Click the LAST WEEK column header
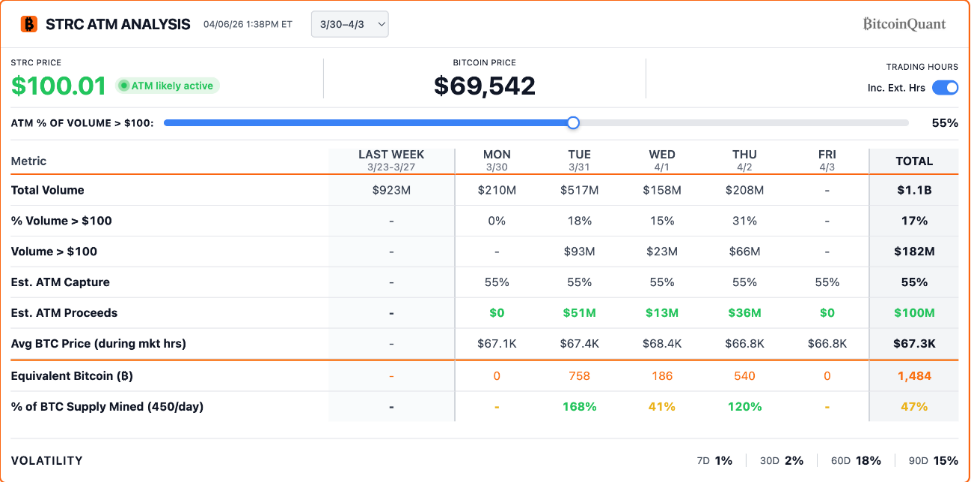 point(391,160)
